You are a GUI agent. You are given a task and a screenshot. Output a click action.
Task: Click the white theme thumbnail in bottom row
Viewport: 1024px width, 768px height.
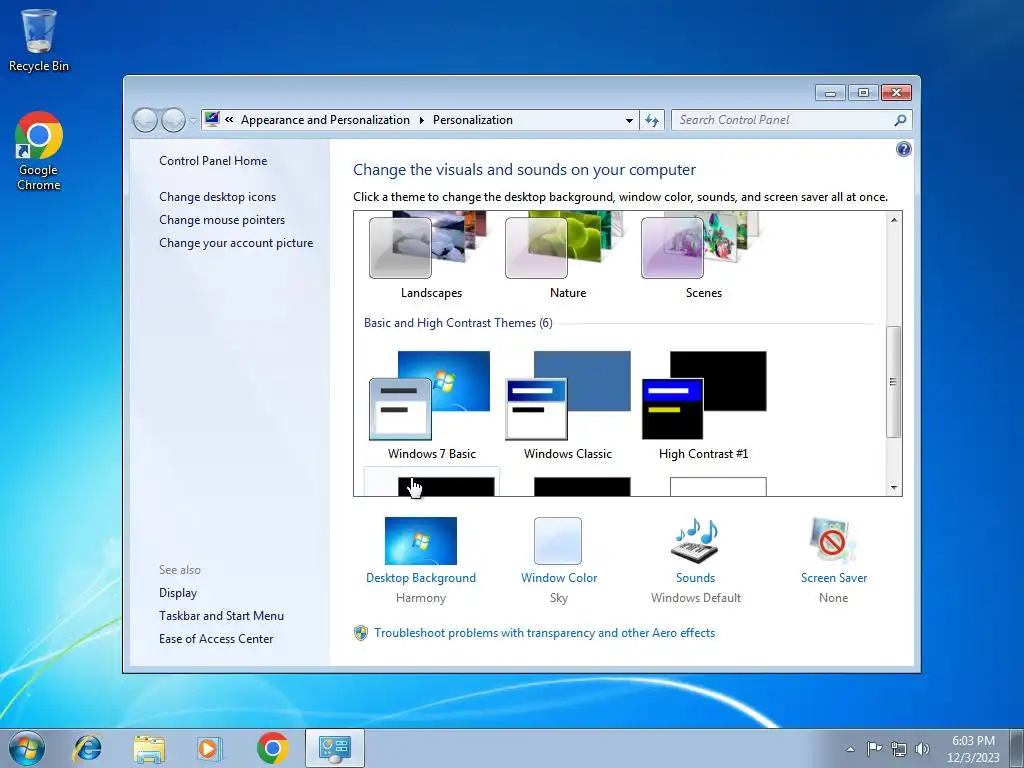[x=718, y=487]
